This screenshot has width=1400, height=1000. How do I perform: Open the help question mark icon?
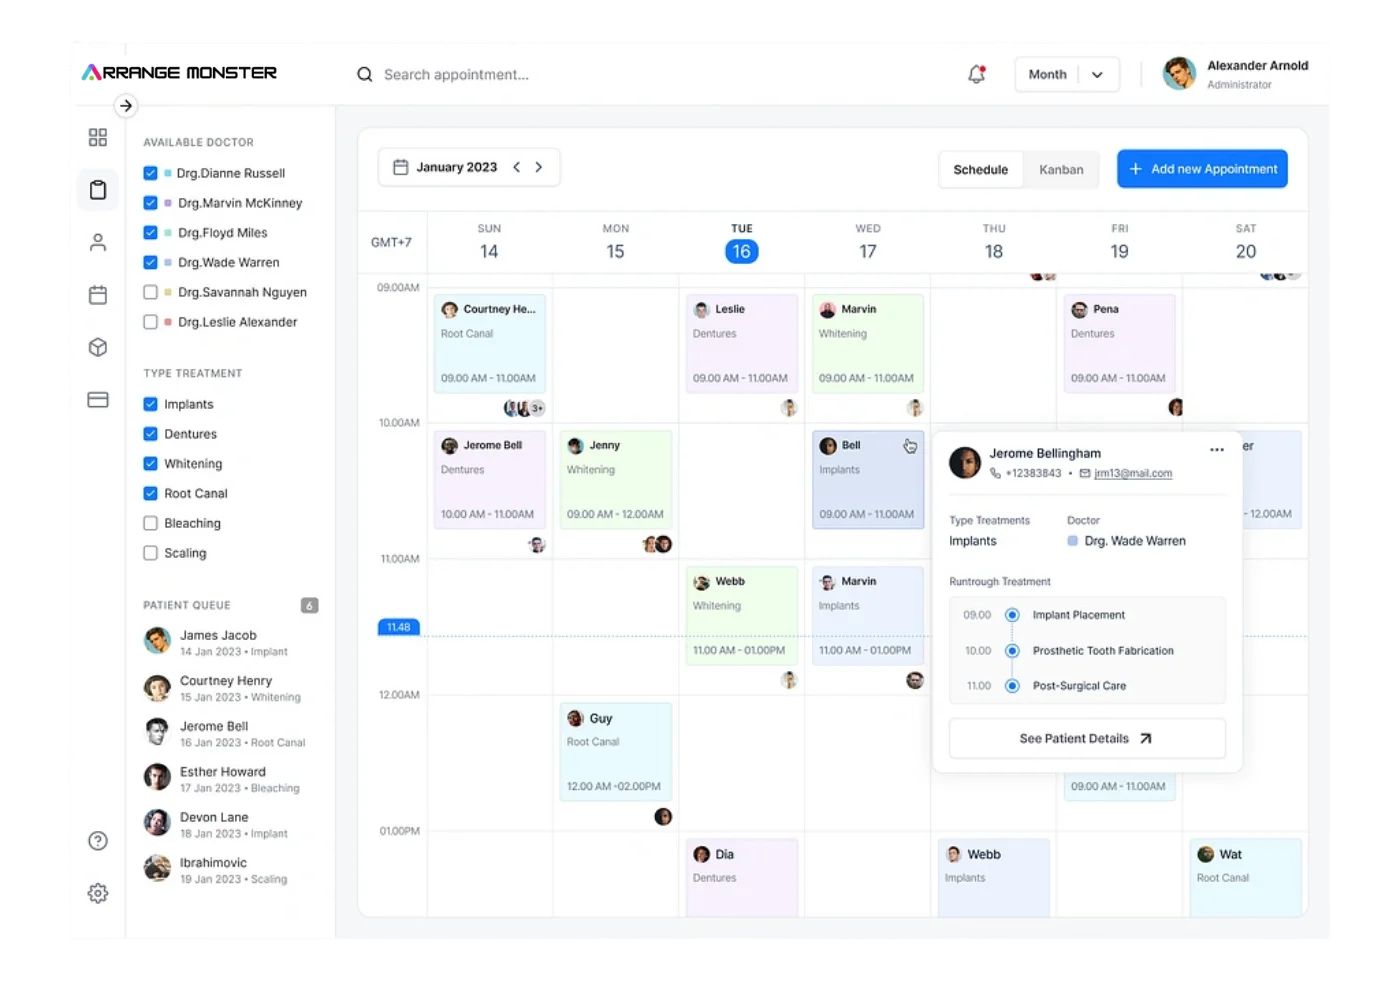click(x=98, y=841)
